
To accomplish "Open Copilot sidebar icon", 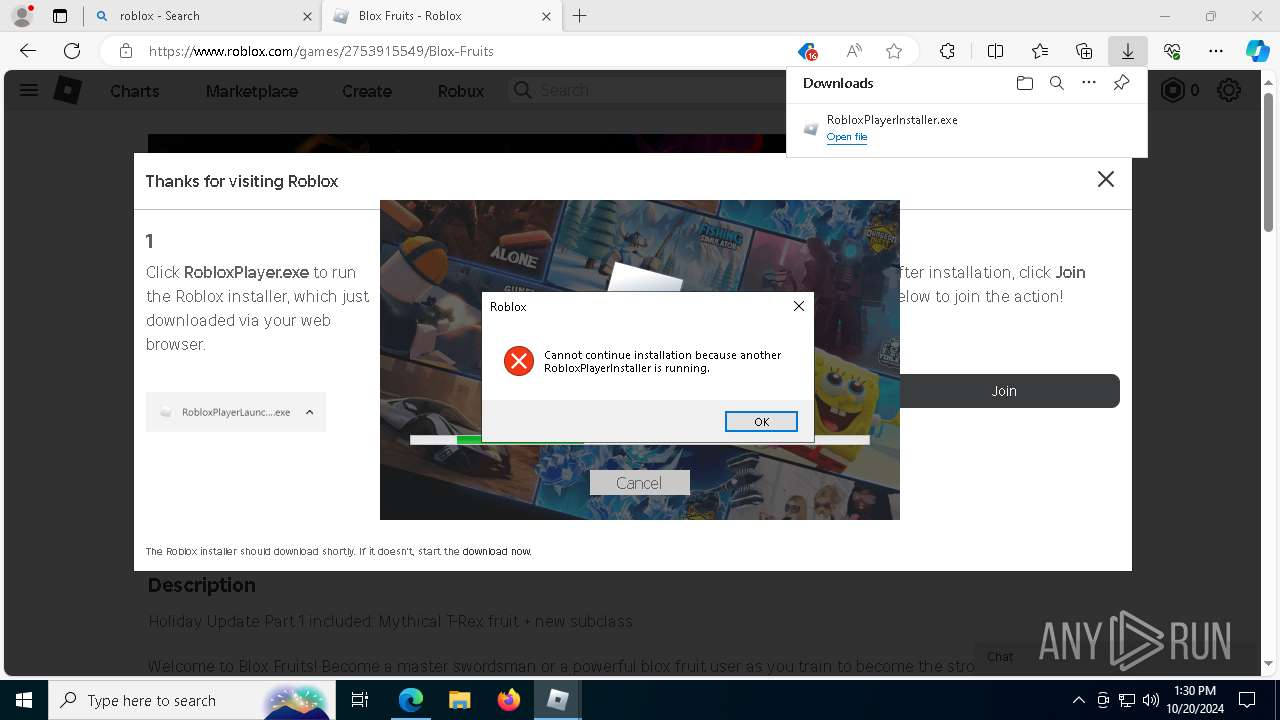I will pyautogui.click(x=1257, y=51).
